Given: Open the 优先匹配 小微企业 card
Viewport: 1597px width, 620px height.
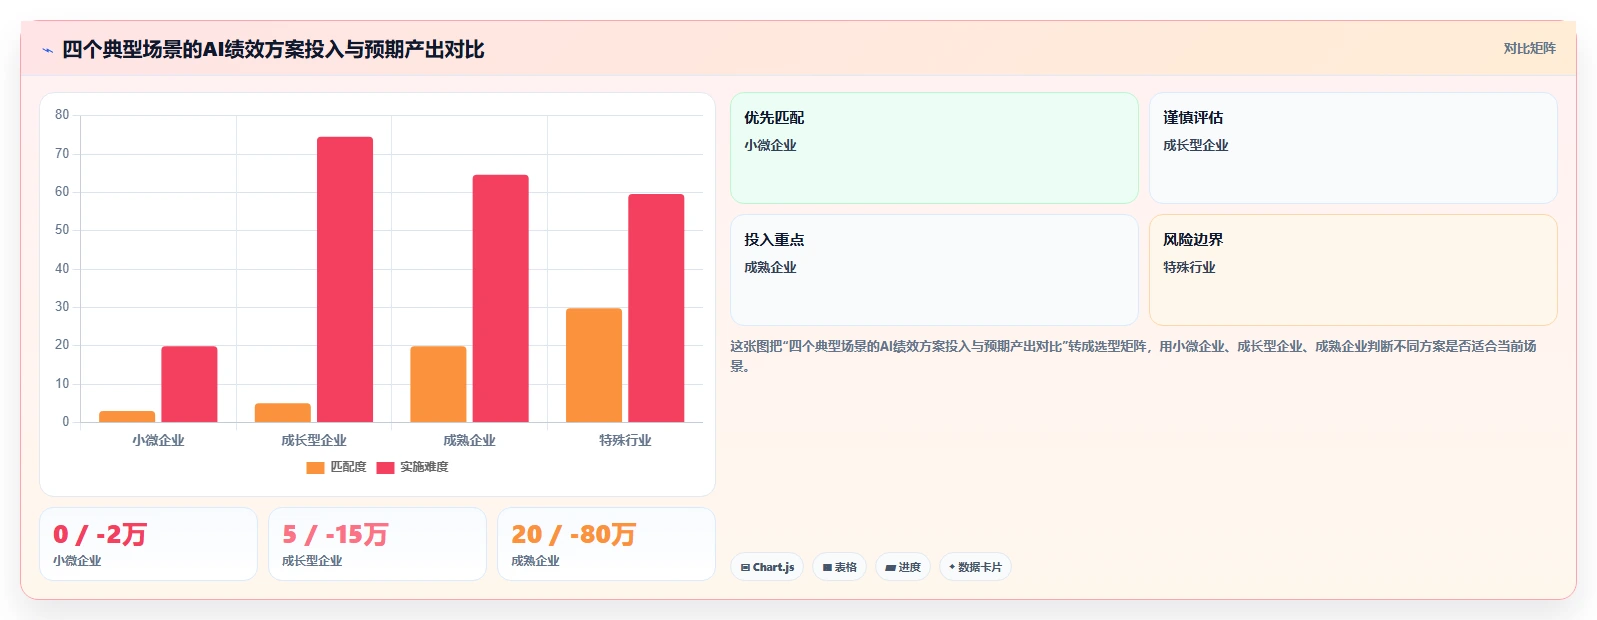Looking at the screenshot, I should coord(934,148).
